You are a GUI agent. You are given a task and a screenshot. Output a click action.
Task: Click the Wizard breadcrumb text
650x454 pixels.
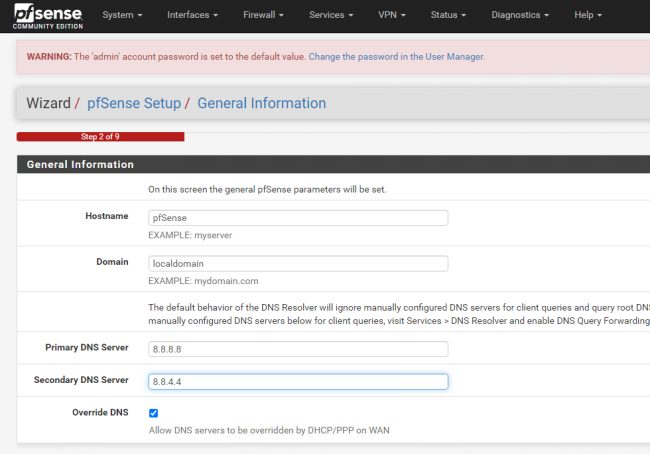[49, 103]
